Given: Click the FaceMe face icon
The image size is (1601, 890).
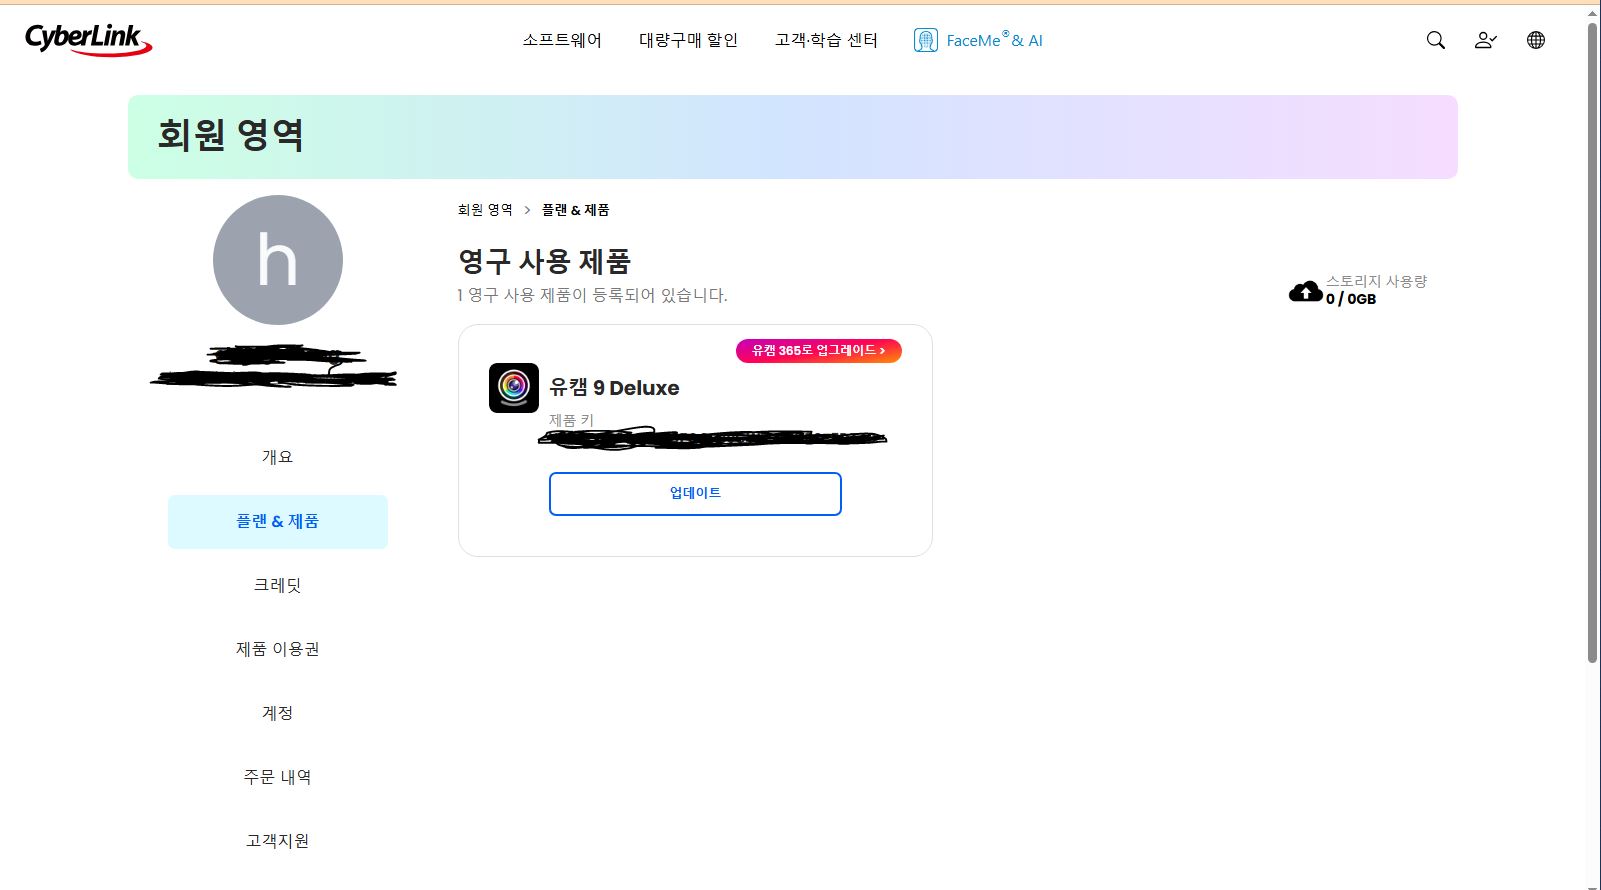Looking at the screenshot, I should [926, 40].
